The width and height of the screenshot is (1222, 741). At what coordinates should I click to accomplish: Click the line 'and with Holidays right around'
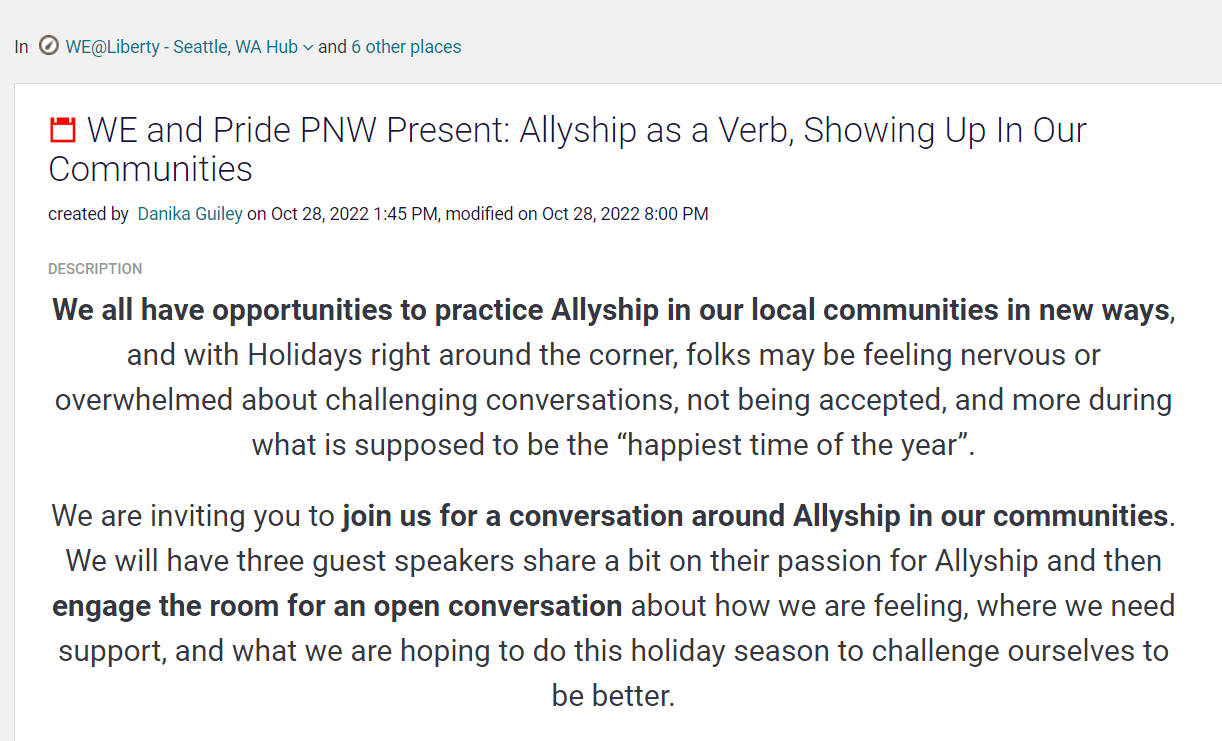(x=614, y=355)
